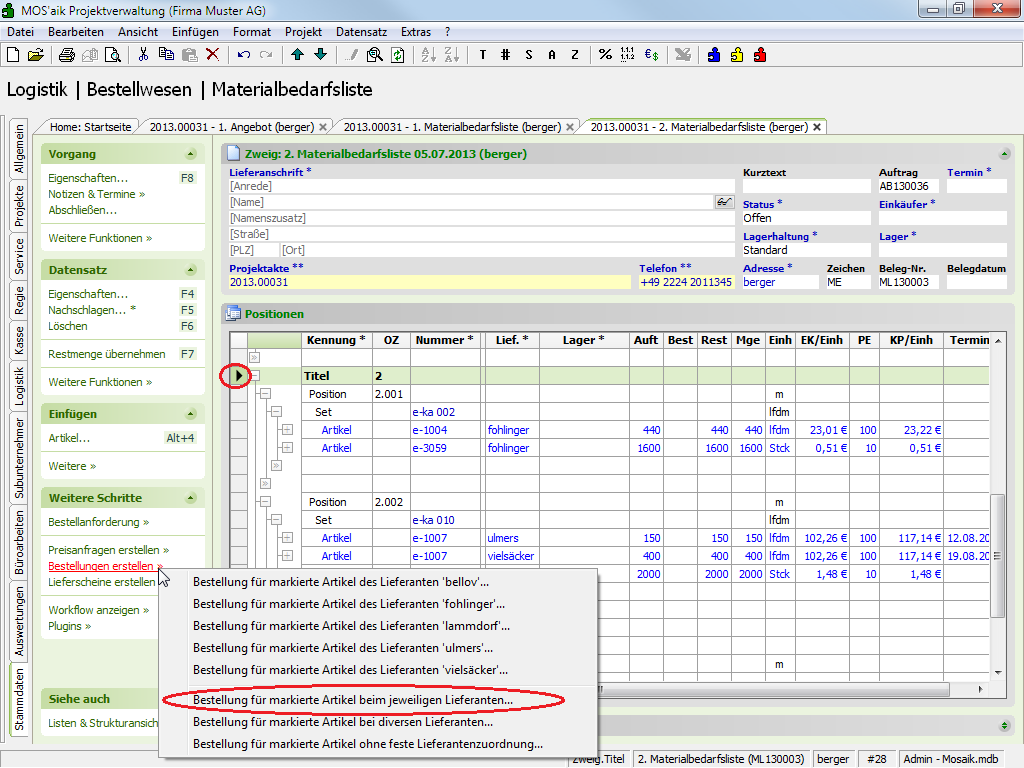Click the undo arrow icon
Image resolution: width=1024 pixels, height=768 pixels.
click(244, 55)
